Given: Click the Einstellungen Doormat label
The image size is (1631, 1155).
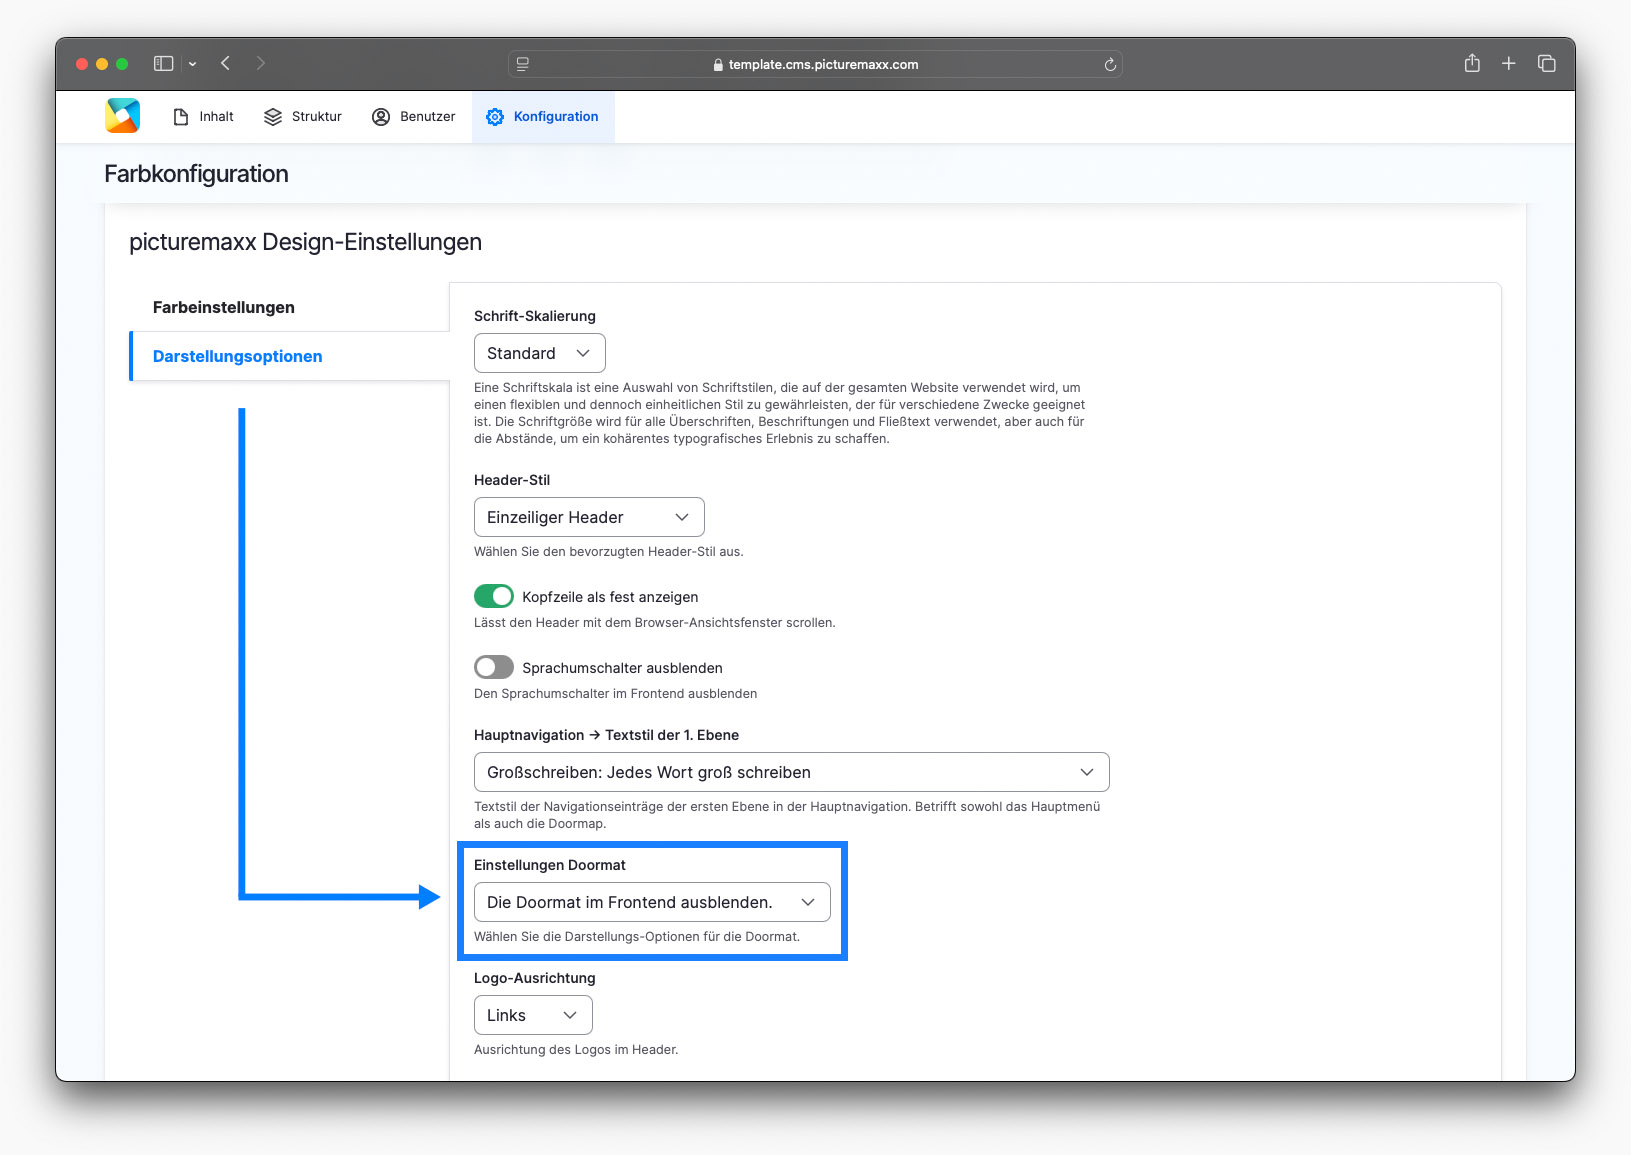Looking at the screenshot, I should tap(550, 865).
